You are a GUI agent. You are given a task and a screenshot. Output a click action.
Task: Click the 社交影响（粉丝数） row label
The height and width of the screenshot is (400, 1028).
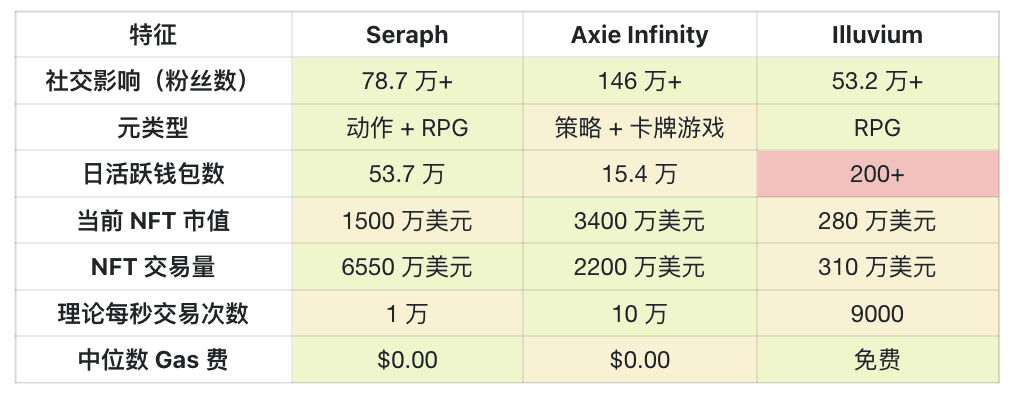[x=153, y=81]
